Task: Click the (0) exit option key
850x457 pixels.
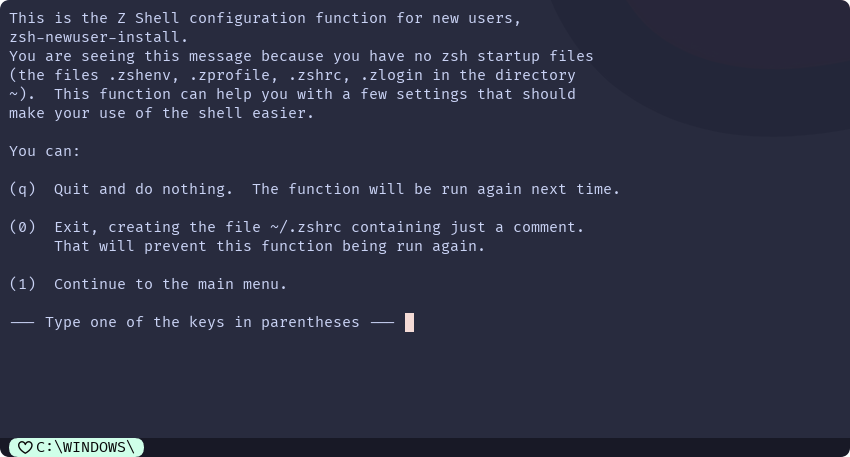Action: click(22, 227)
